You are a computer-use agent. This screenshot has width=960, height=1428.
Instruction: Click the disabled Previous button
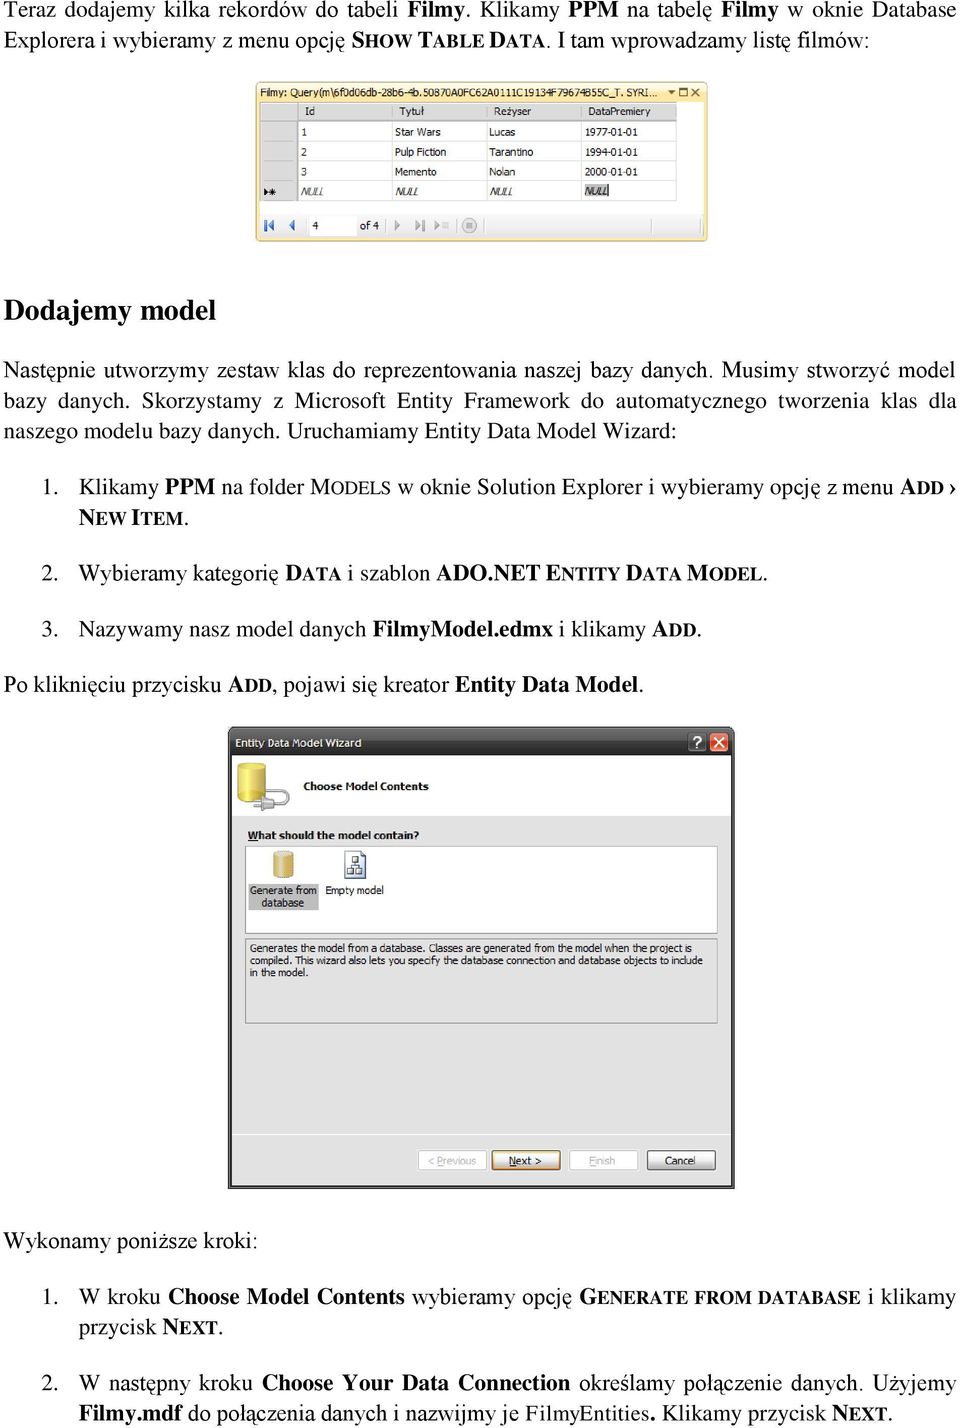[x=452, y=1160]
